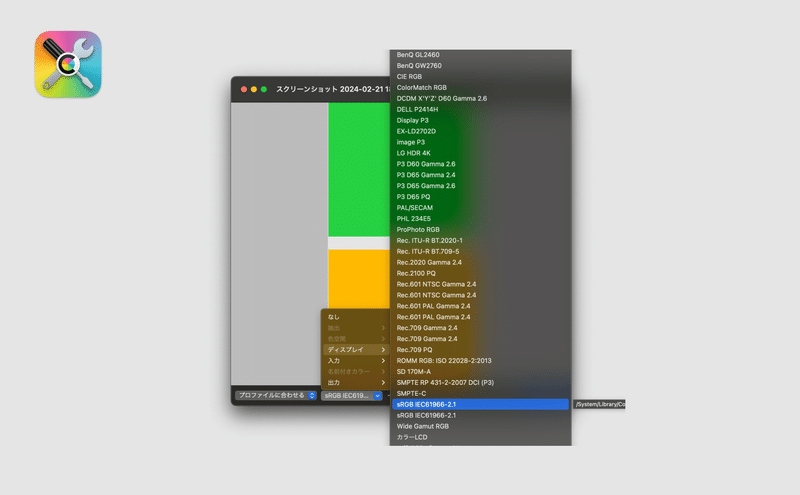The height and width of the screenshot is (495, 800).
Task: Choose カラーLCD profile
Action: (x=481, y=437)
